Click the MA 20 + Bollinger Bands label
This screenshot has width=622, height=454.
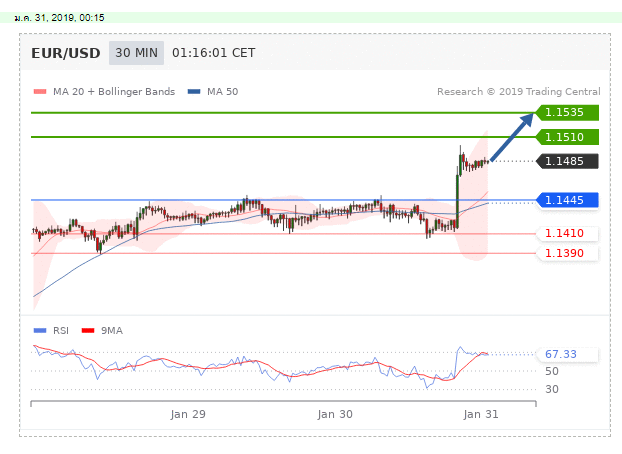tap(114, 92)
